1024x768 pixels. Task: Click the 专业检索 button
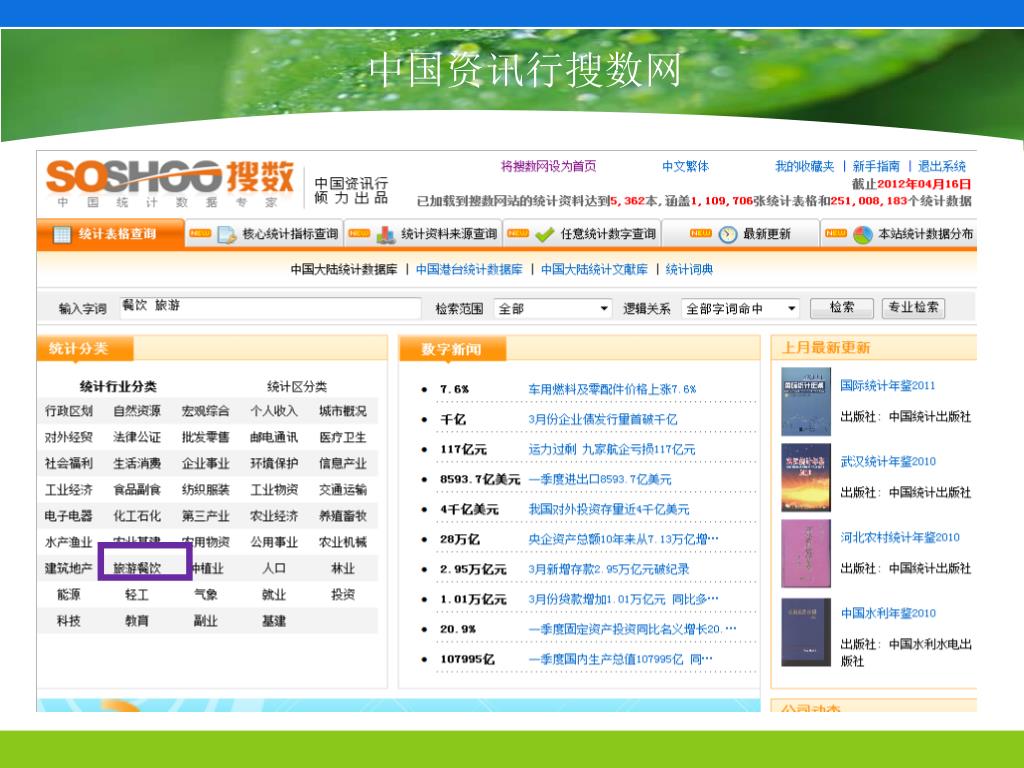click(x=913, y=308)
